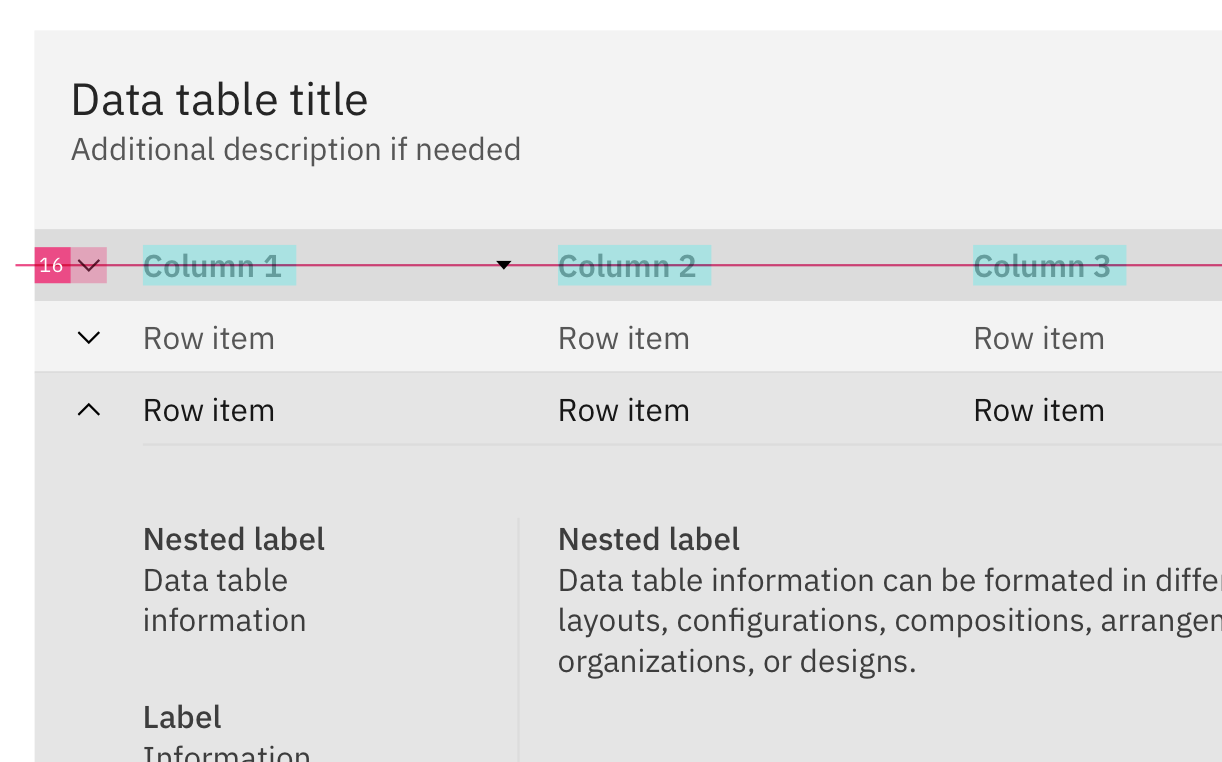1222x762 pixels.
Task: Click the pink 16 spacing annotation marker
Action: point(52,265)
